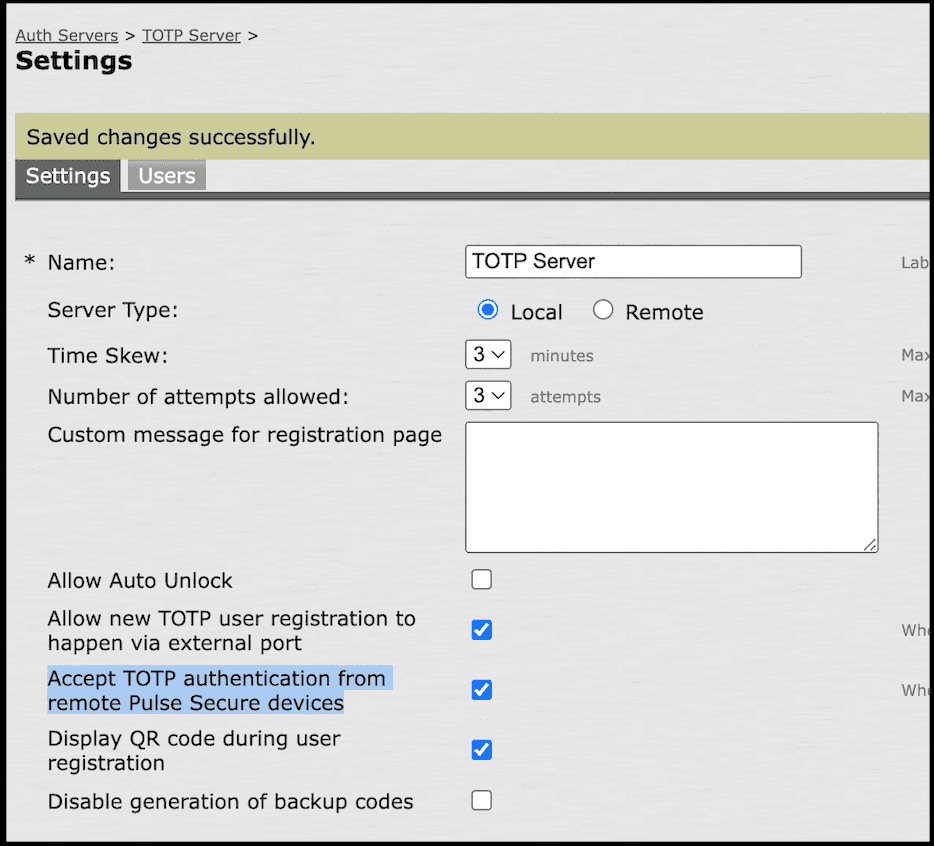Check Disable generation of backup codes
This screenshot has height=846, width=934.
[481, 800]
